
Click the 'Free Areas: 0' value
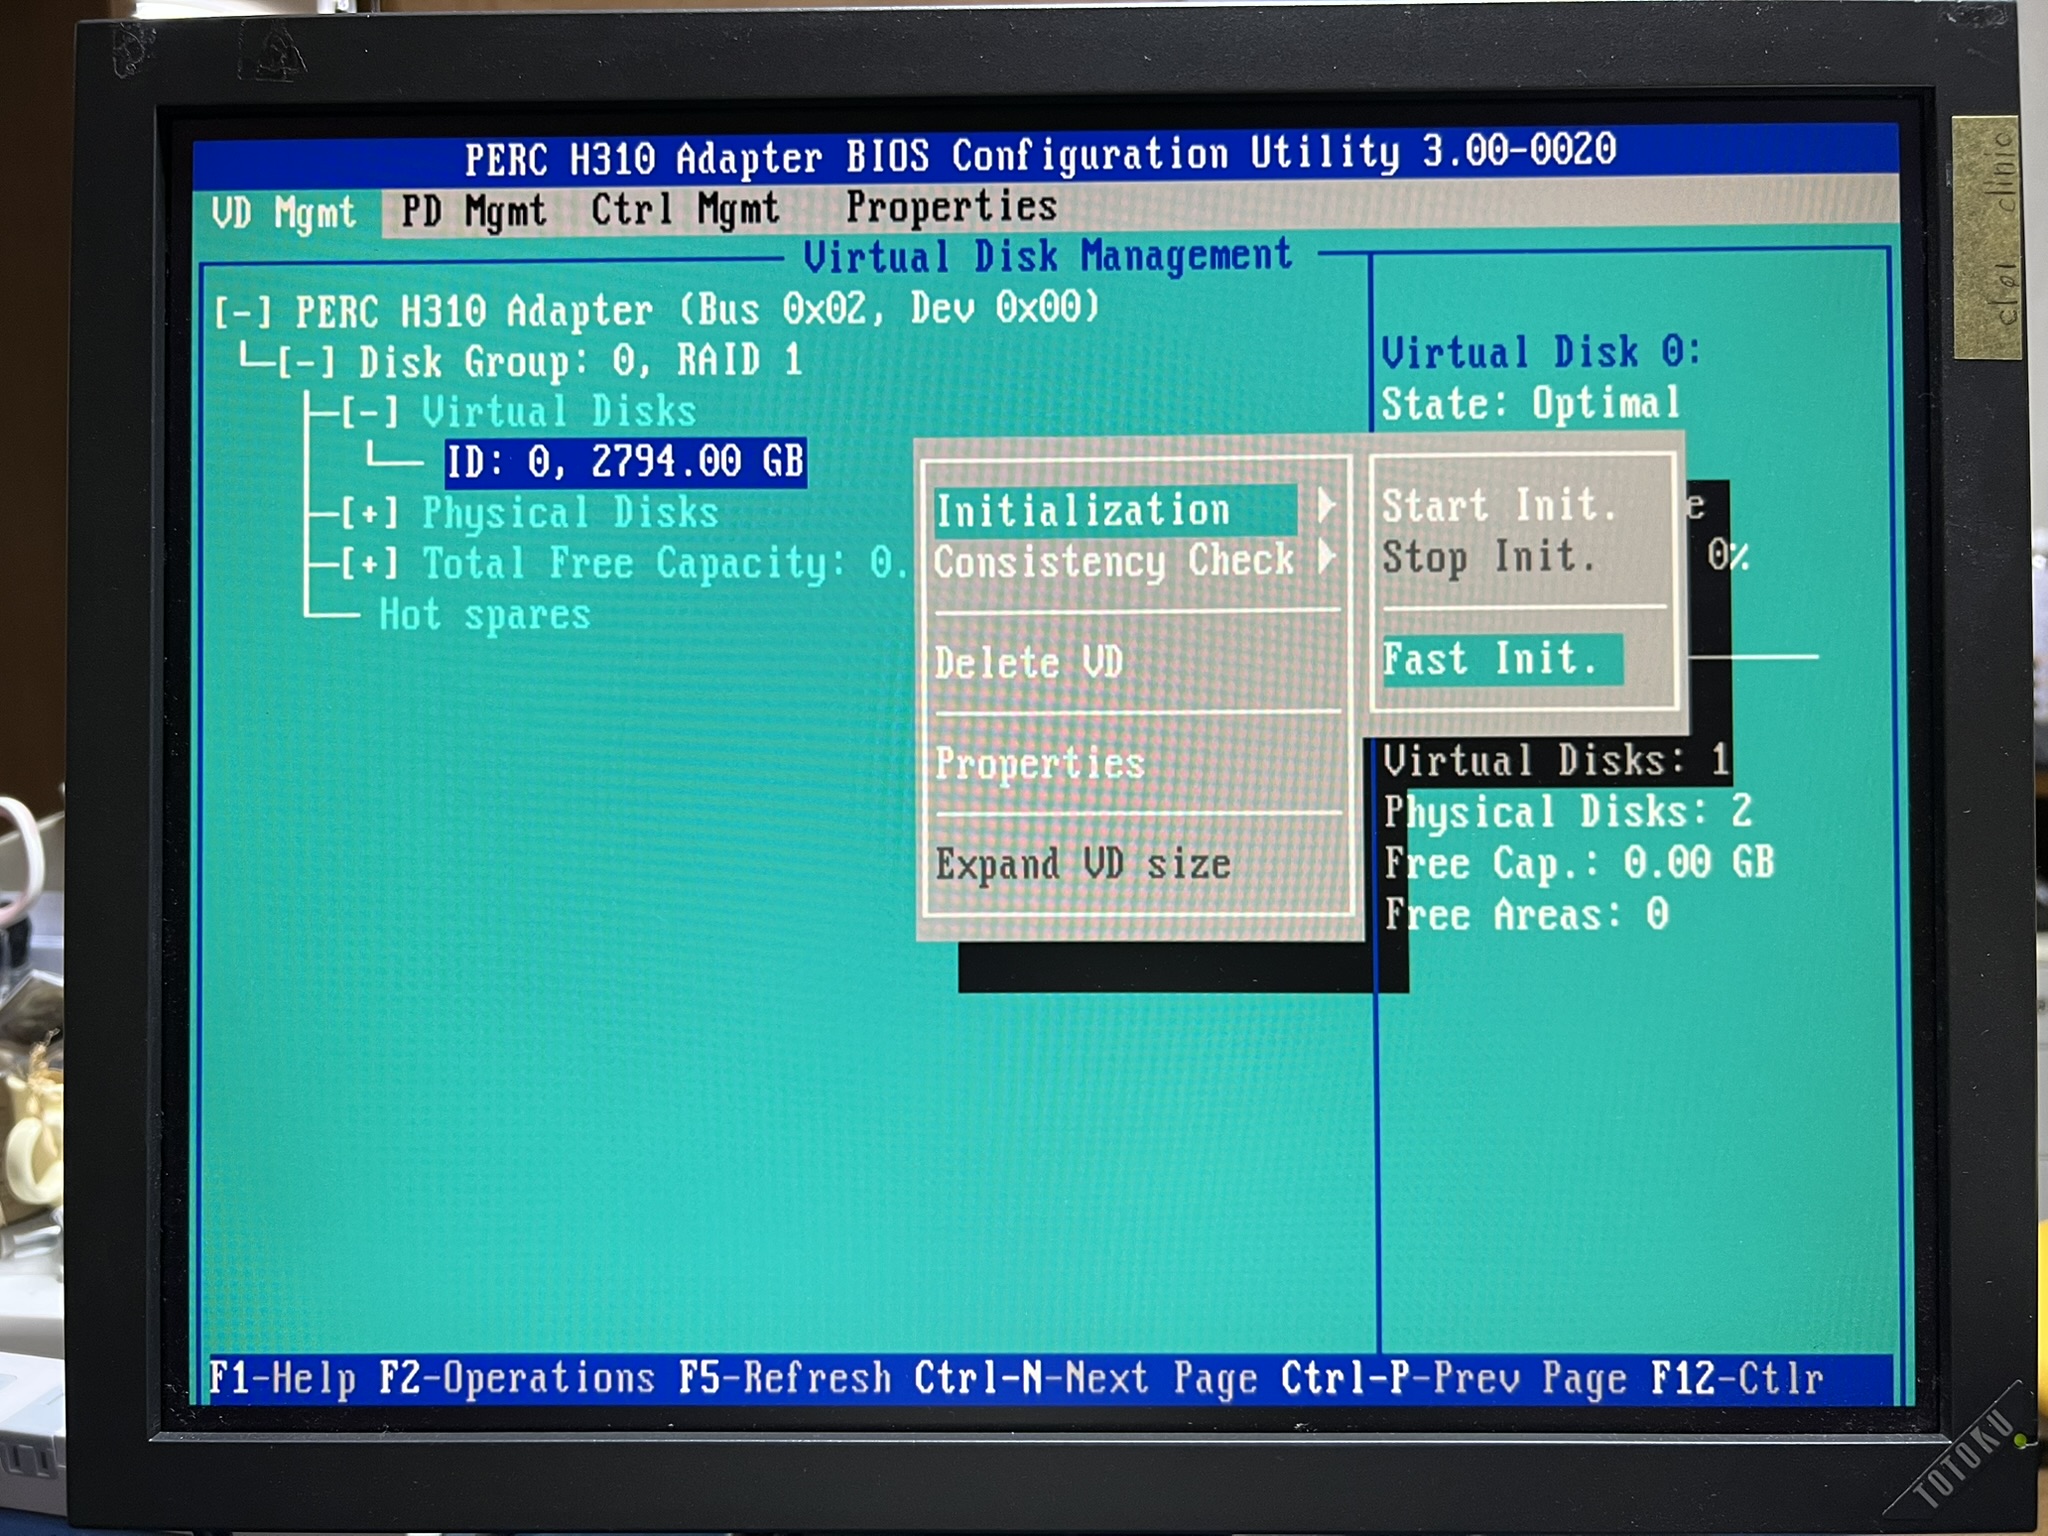click(1526, 914)
